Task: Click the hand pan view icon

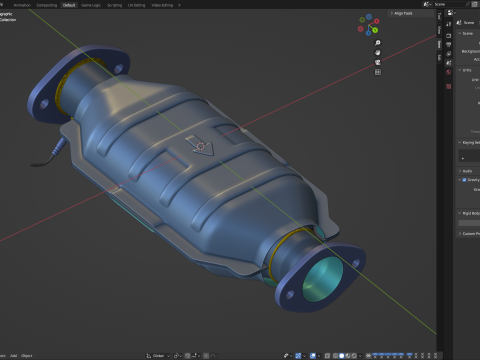Action: tap(378, 53)
